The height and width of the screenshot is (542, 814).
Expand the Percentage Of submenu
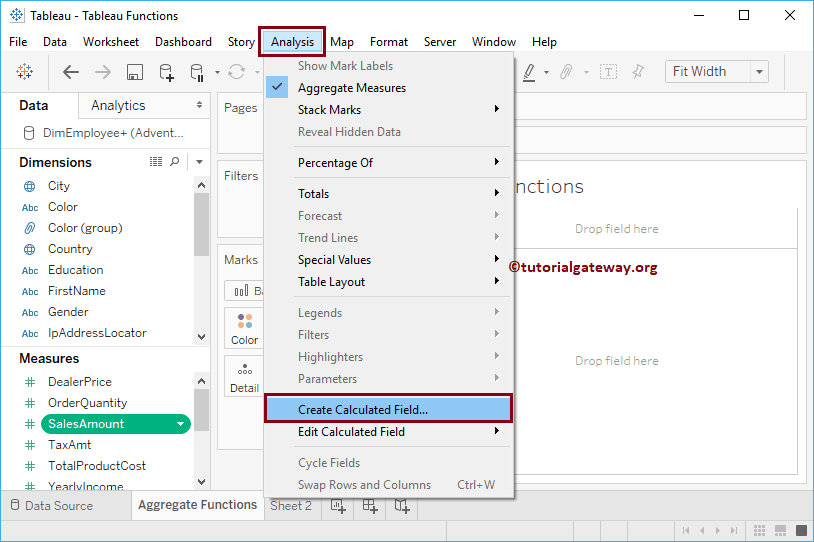tap(389, 162)
